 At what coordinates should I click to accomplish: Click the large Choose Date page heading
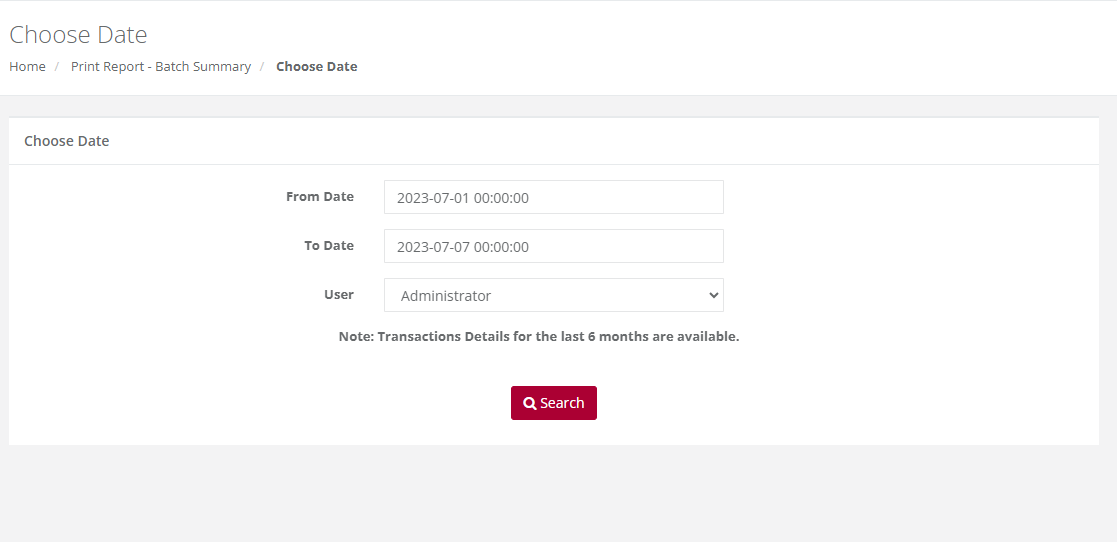[78, 34]
